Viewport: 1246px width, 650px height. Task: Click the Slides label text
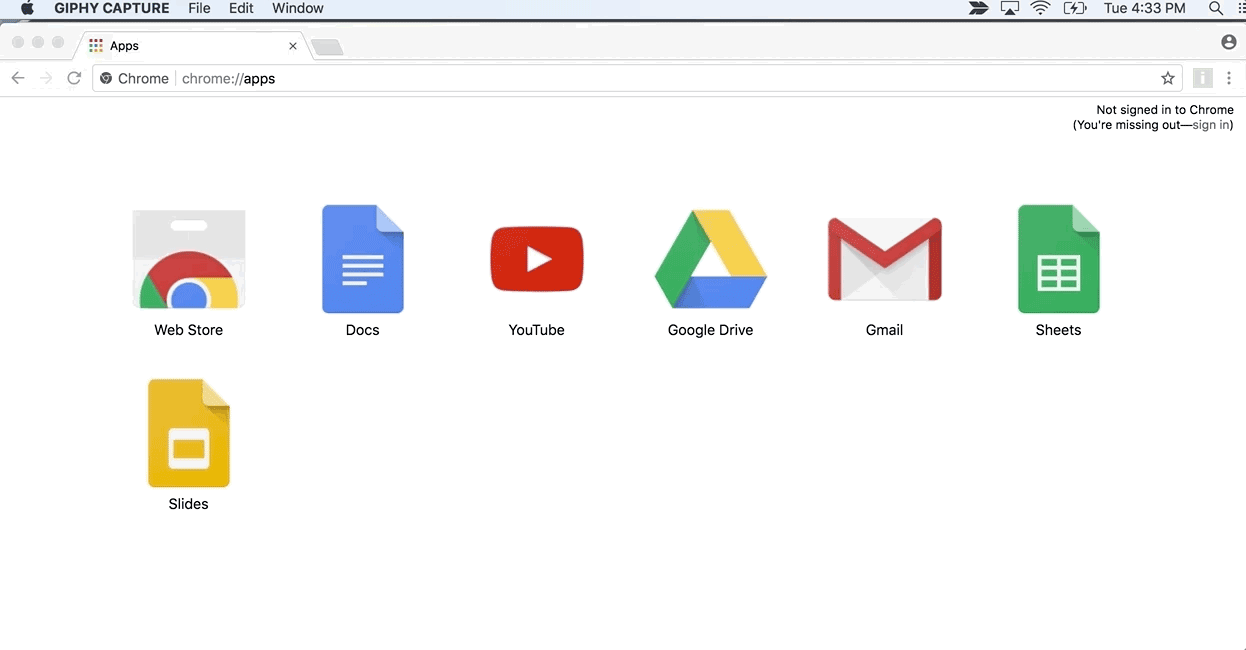(x=189, y=504)
